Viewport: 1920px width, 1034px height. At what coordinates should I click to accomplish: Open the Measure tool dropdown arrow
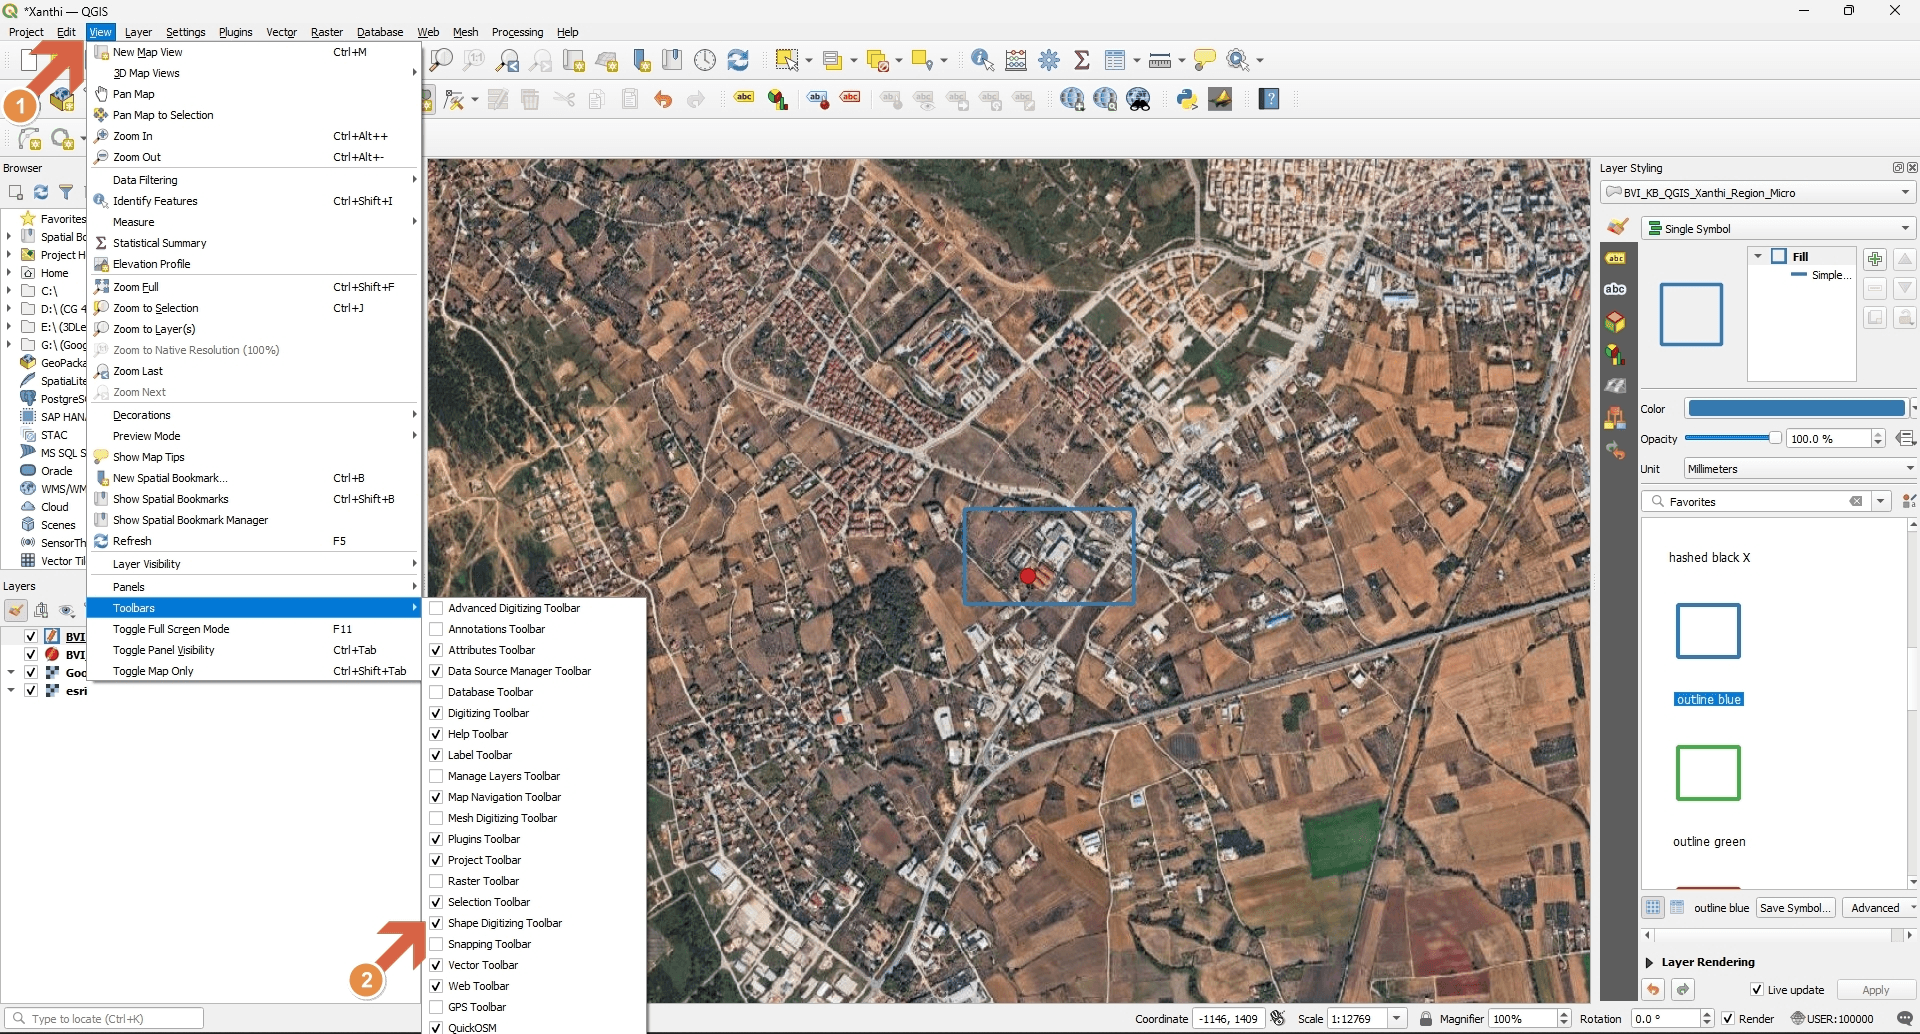point(1182,60)
